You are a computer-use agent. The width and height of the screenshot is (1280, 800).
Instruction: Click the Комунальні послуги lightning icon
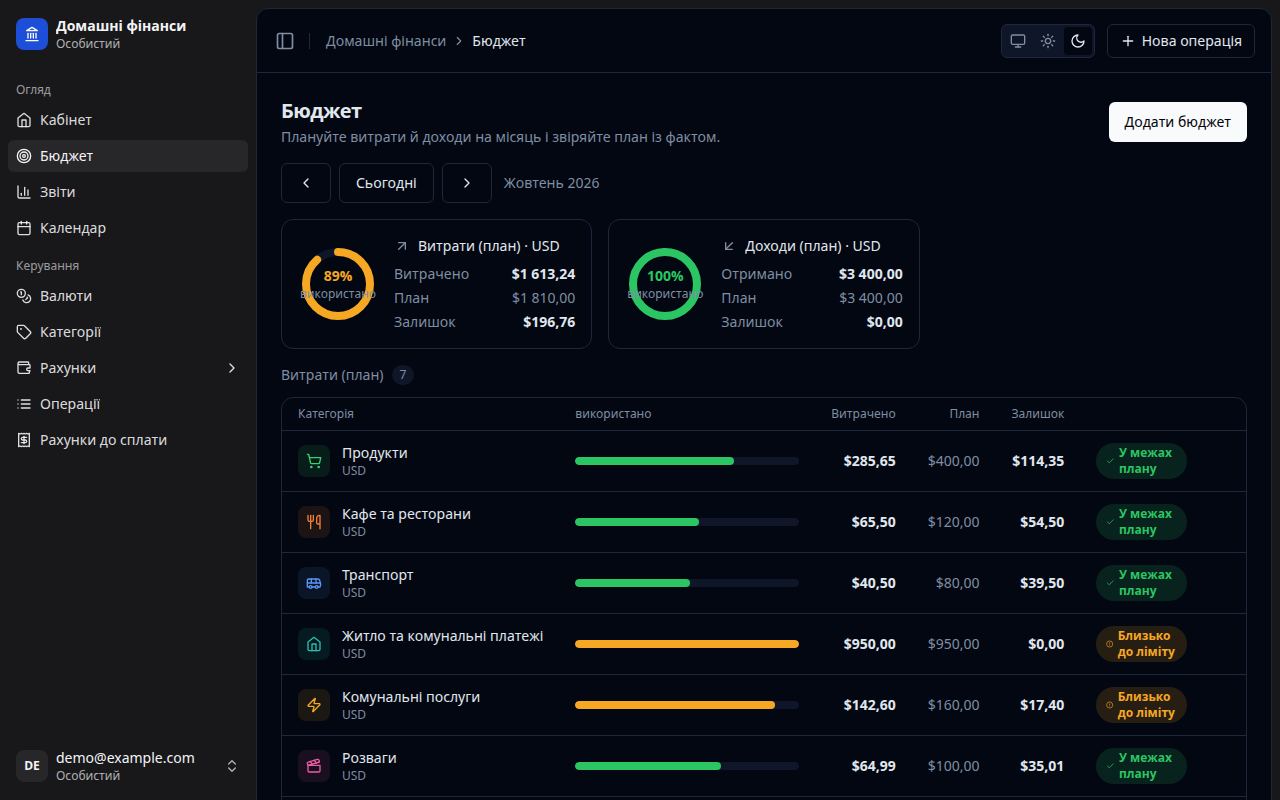click(x=314, y=705)
